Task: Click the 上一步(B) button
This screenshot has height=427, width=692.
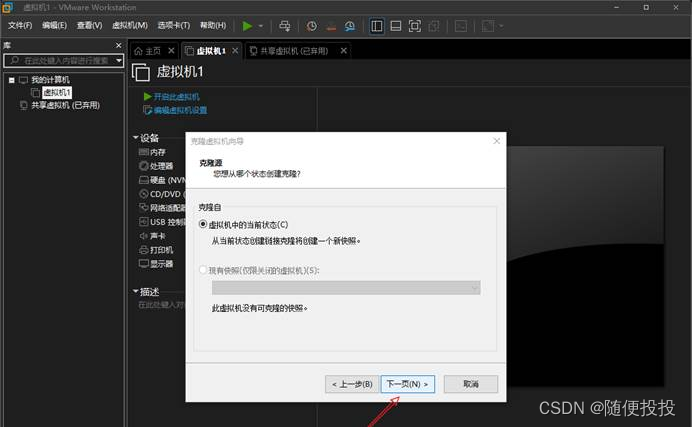Action: [x=352, y=384]
